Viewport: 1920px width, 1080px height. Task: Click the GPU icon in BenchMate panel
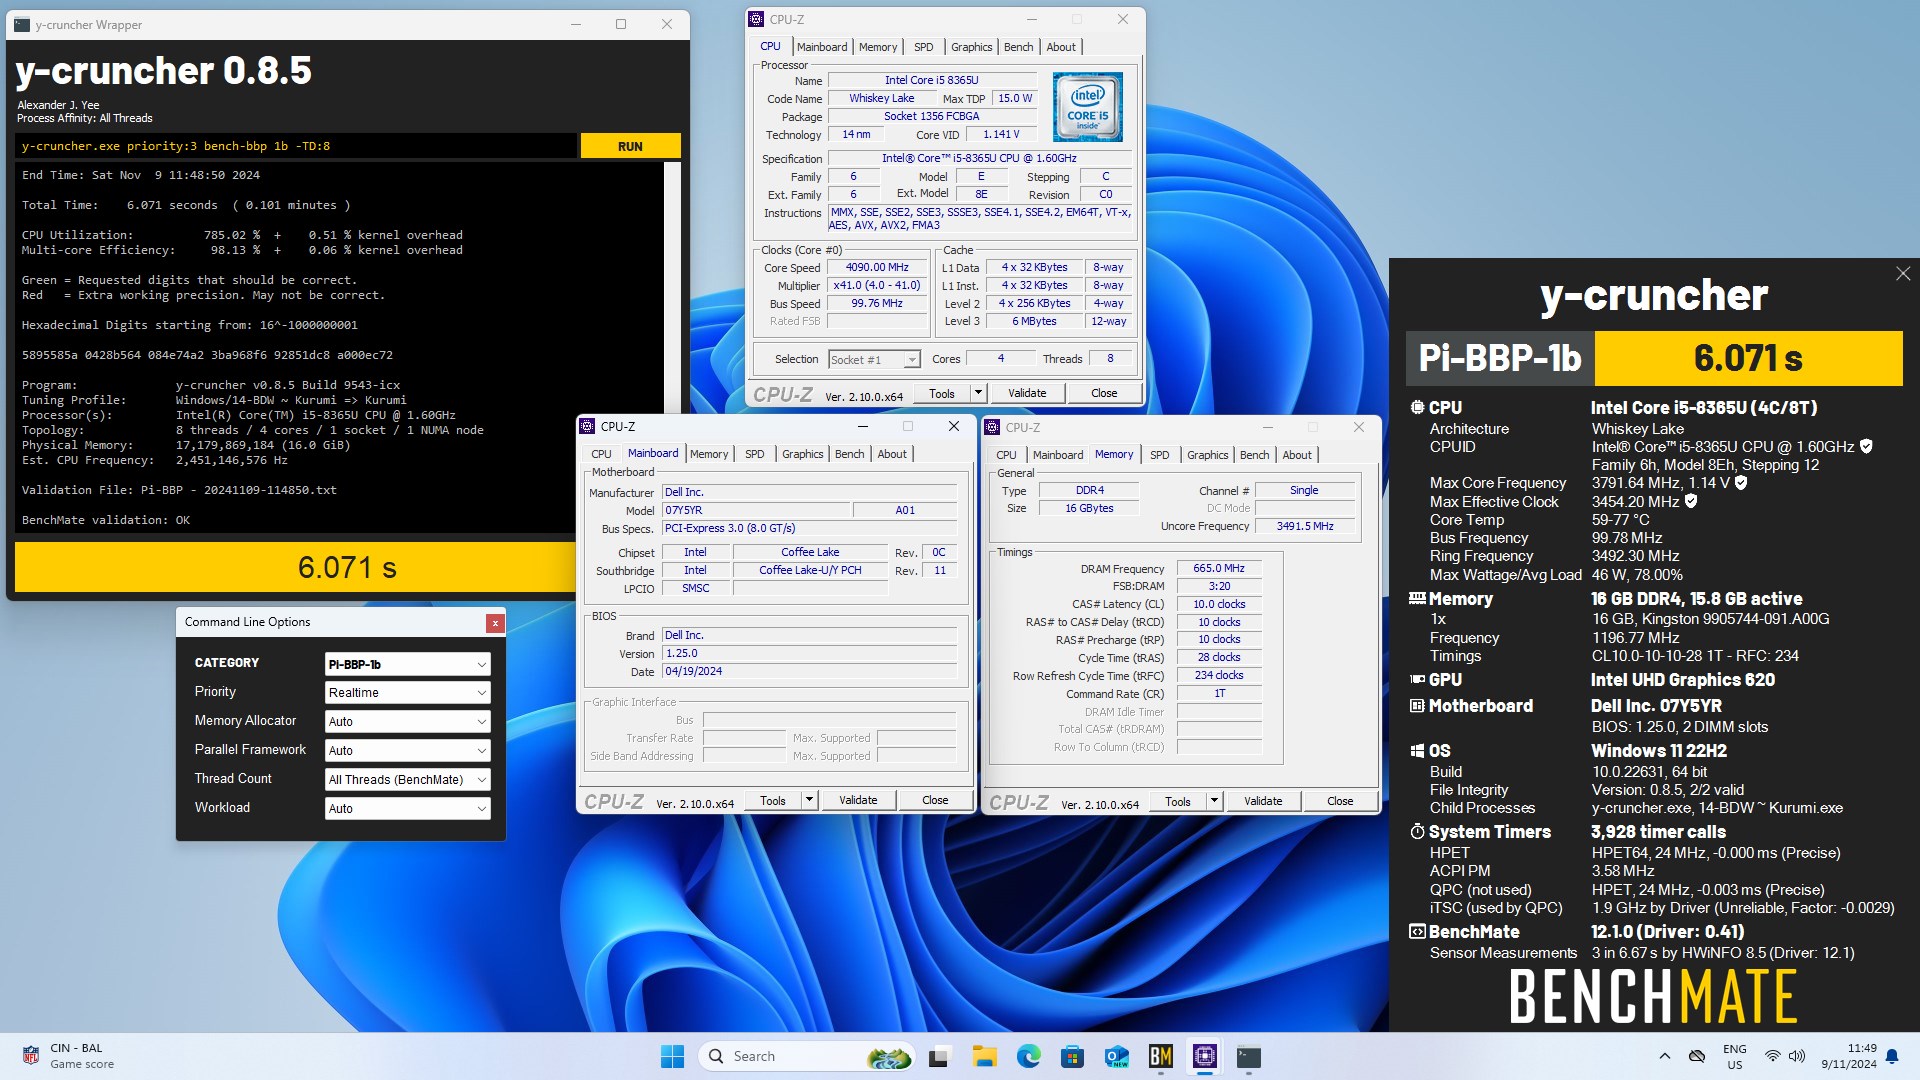1417,680
